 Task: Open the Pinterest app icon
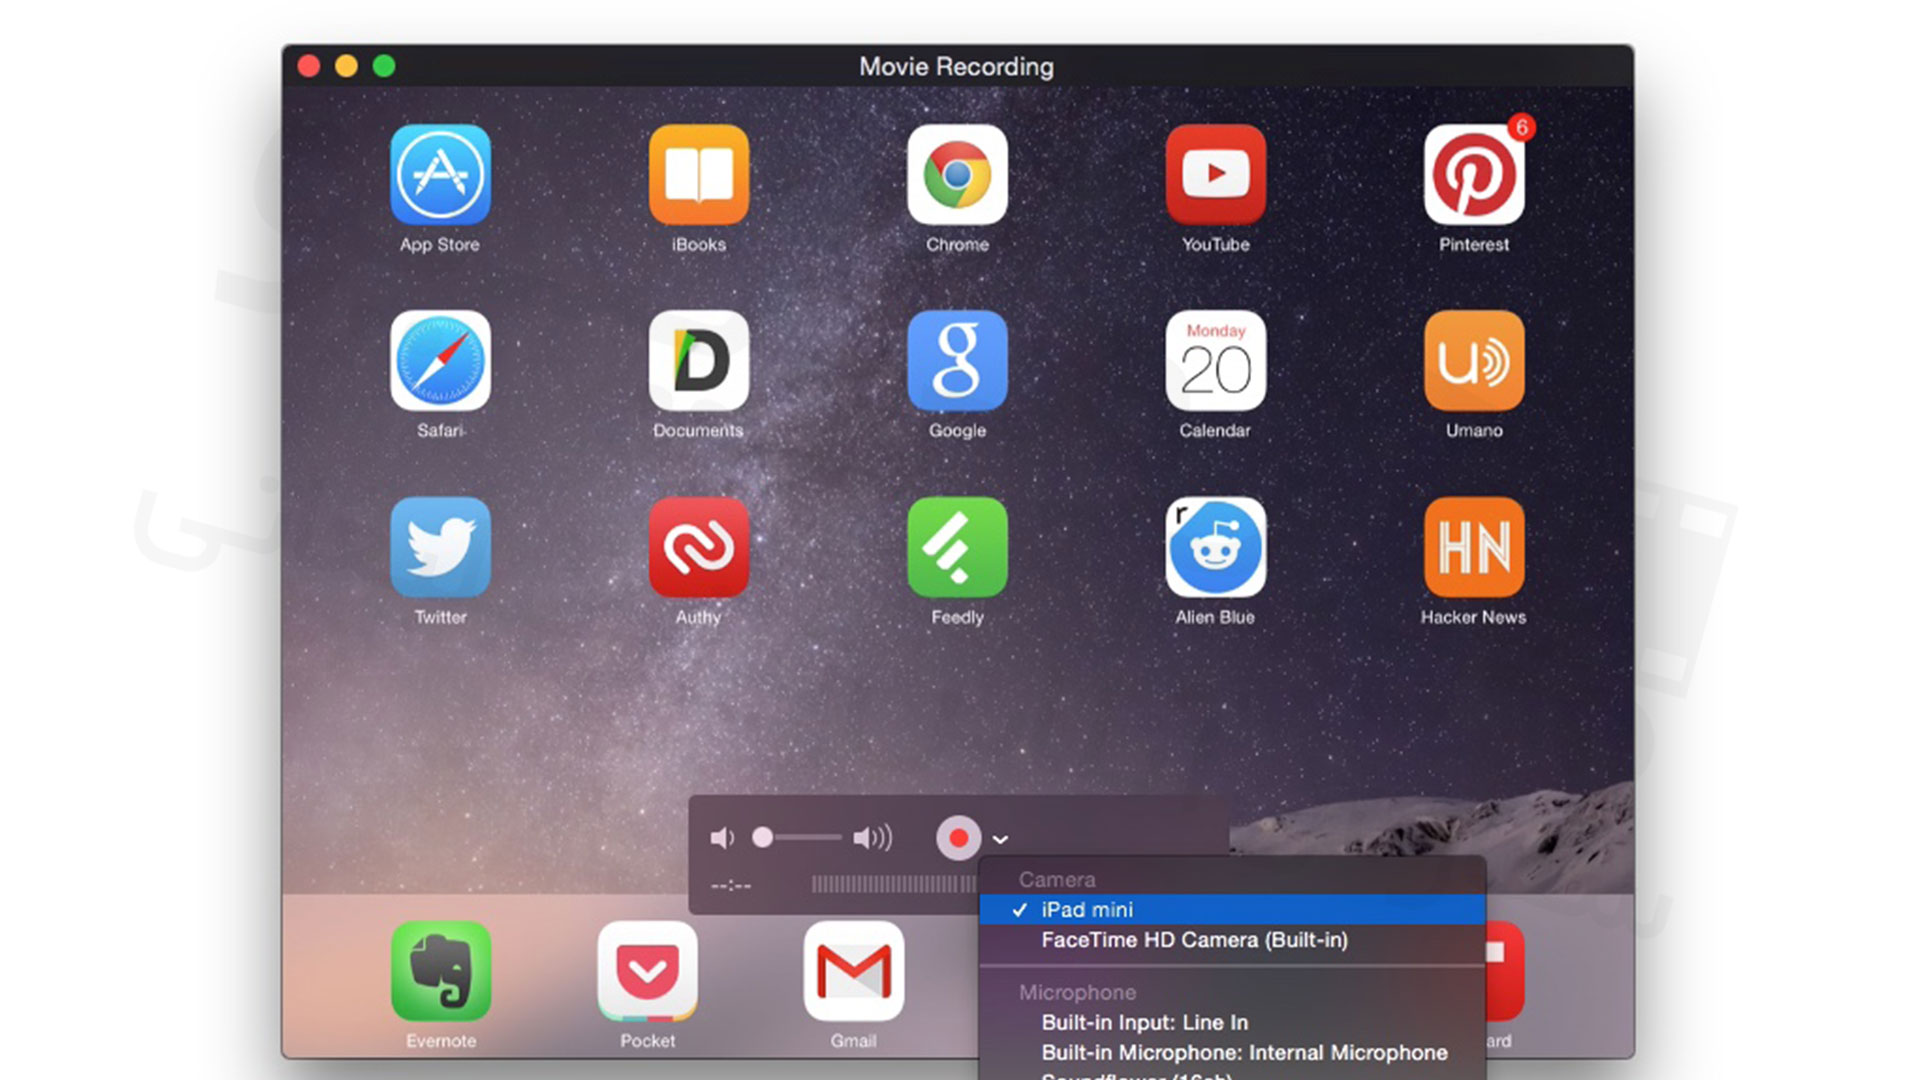[1474, 174]
